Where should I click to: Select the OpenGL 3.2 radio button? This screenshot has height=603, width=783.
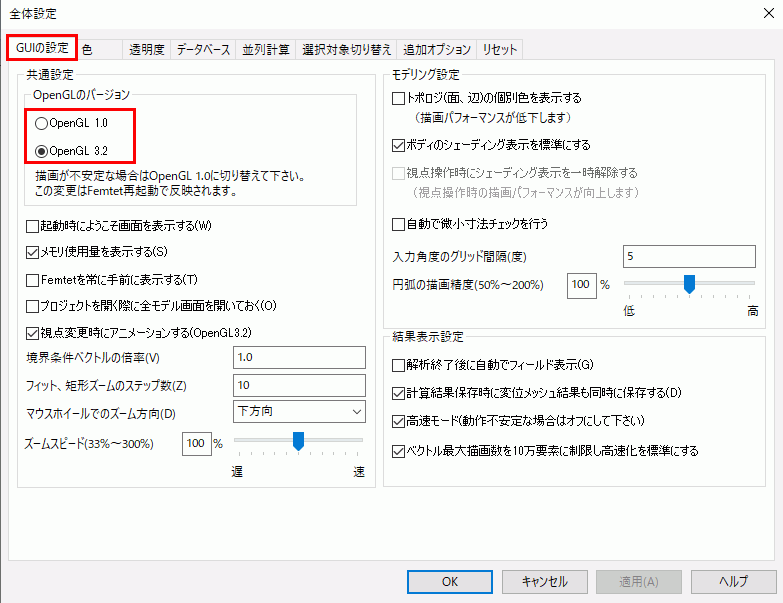41,151
